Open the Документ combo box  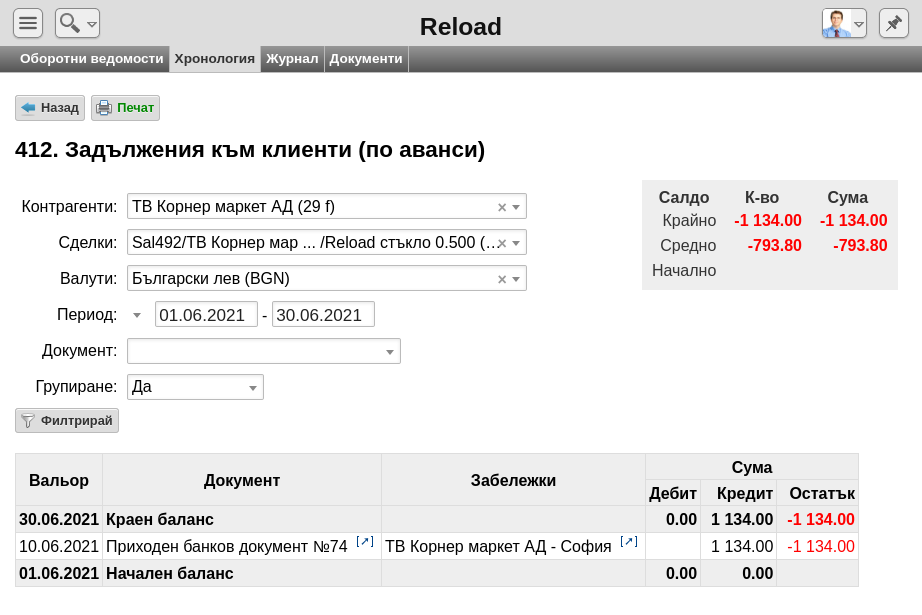[x=264, y=351]
